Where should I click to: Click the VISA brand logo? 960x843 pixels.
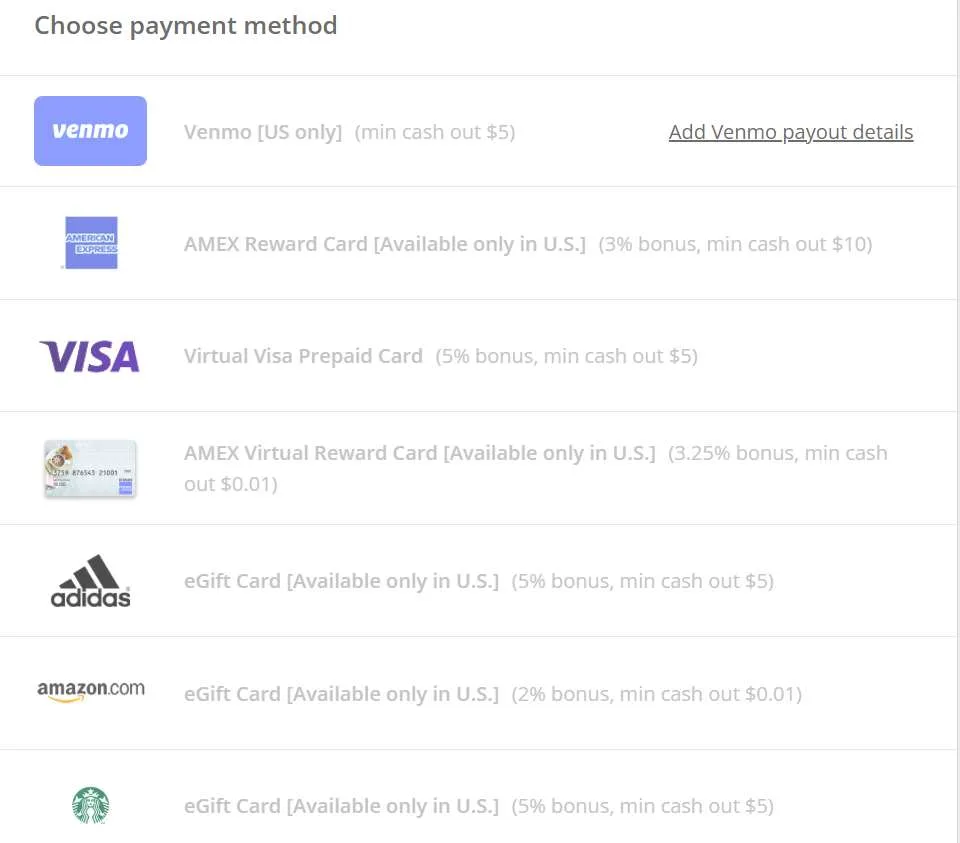pyautogui.click(x=89, y=356)
